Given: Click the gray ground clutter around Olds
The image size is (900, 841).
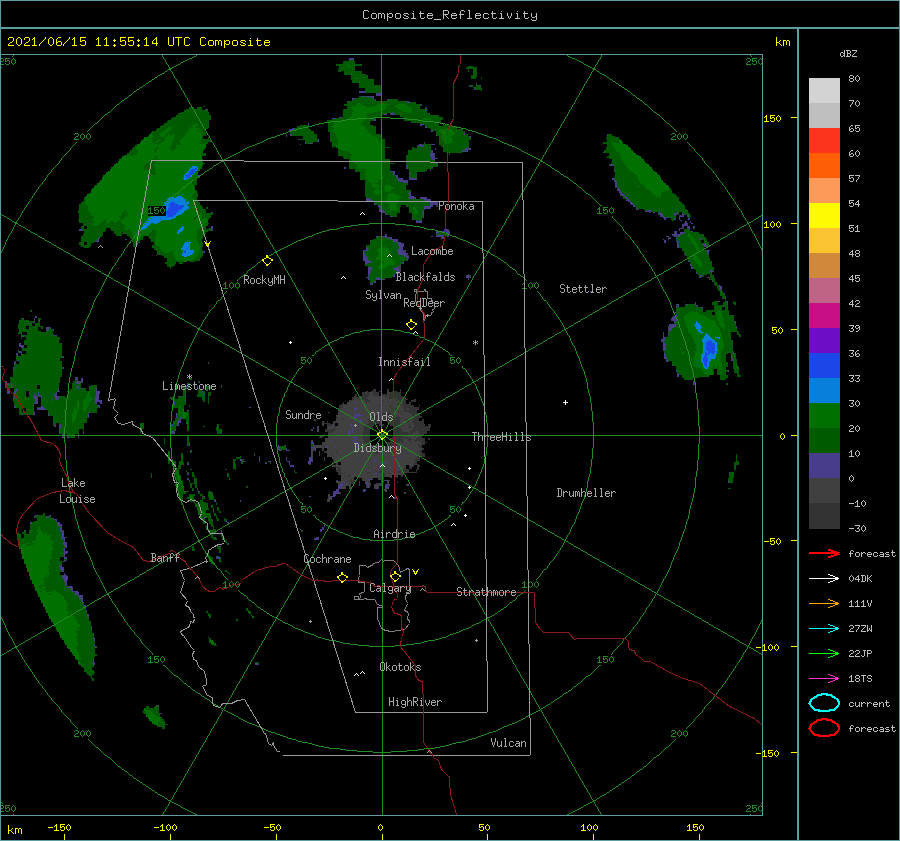Looking at the screenshot, I should (377, 437).
